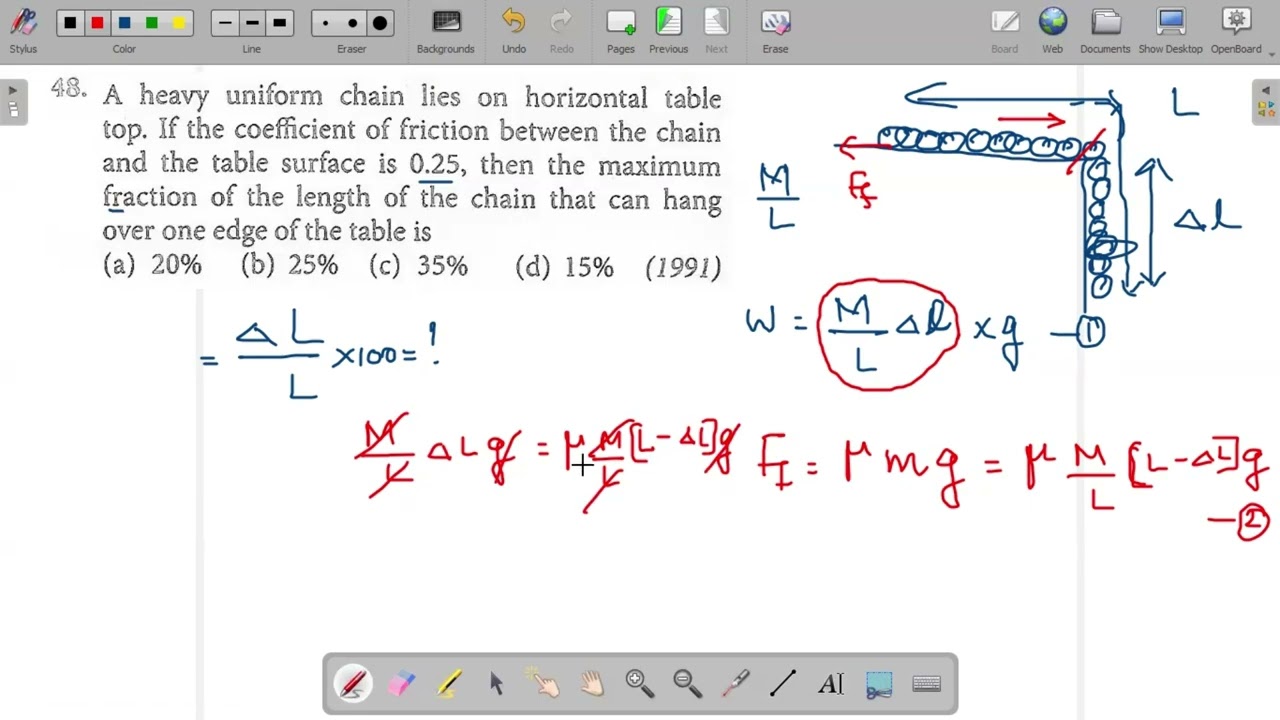The image size is (1280, 720).
Task: Select the medium line width
Action: pyautogui.click(x=252, y=23)
